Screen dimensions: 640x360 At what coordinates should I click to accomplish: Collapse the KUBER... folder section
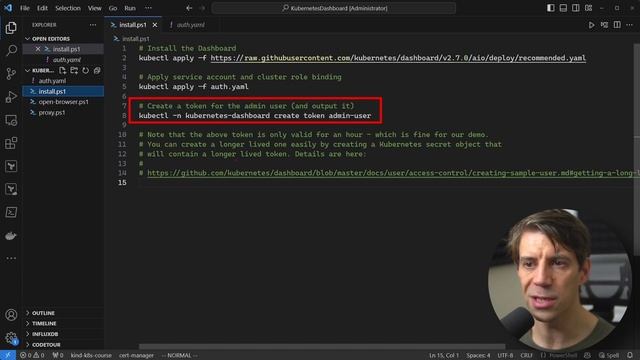[39, 70]
